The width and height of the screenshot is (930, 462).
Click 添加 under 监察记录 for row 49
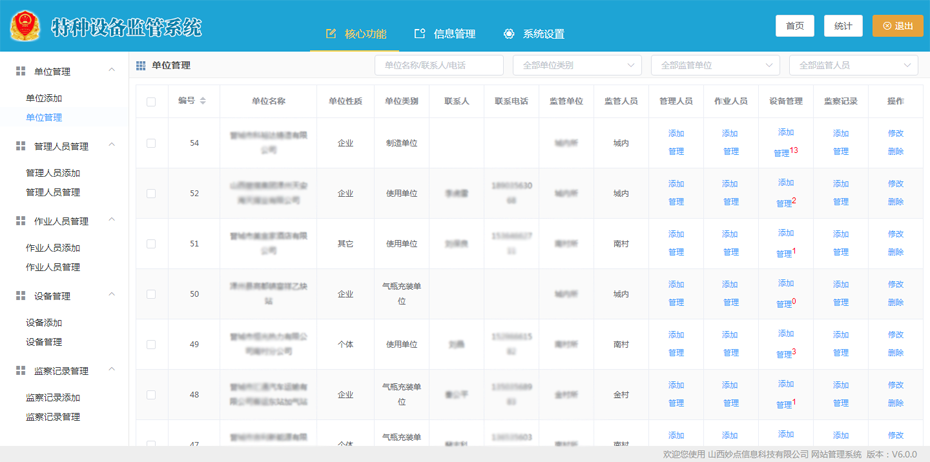840,335
